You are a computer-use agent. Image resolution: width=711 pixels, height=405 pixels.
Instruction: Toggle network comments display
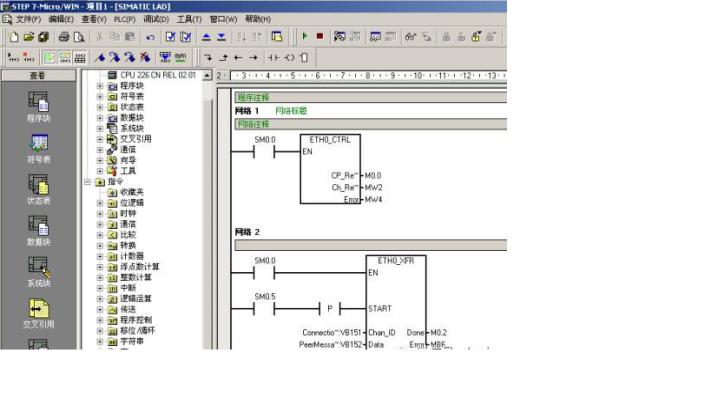(x=64, y=58)
